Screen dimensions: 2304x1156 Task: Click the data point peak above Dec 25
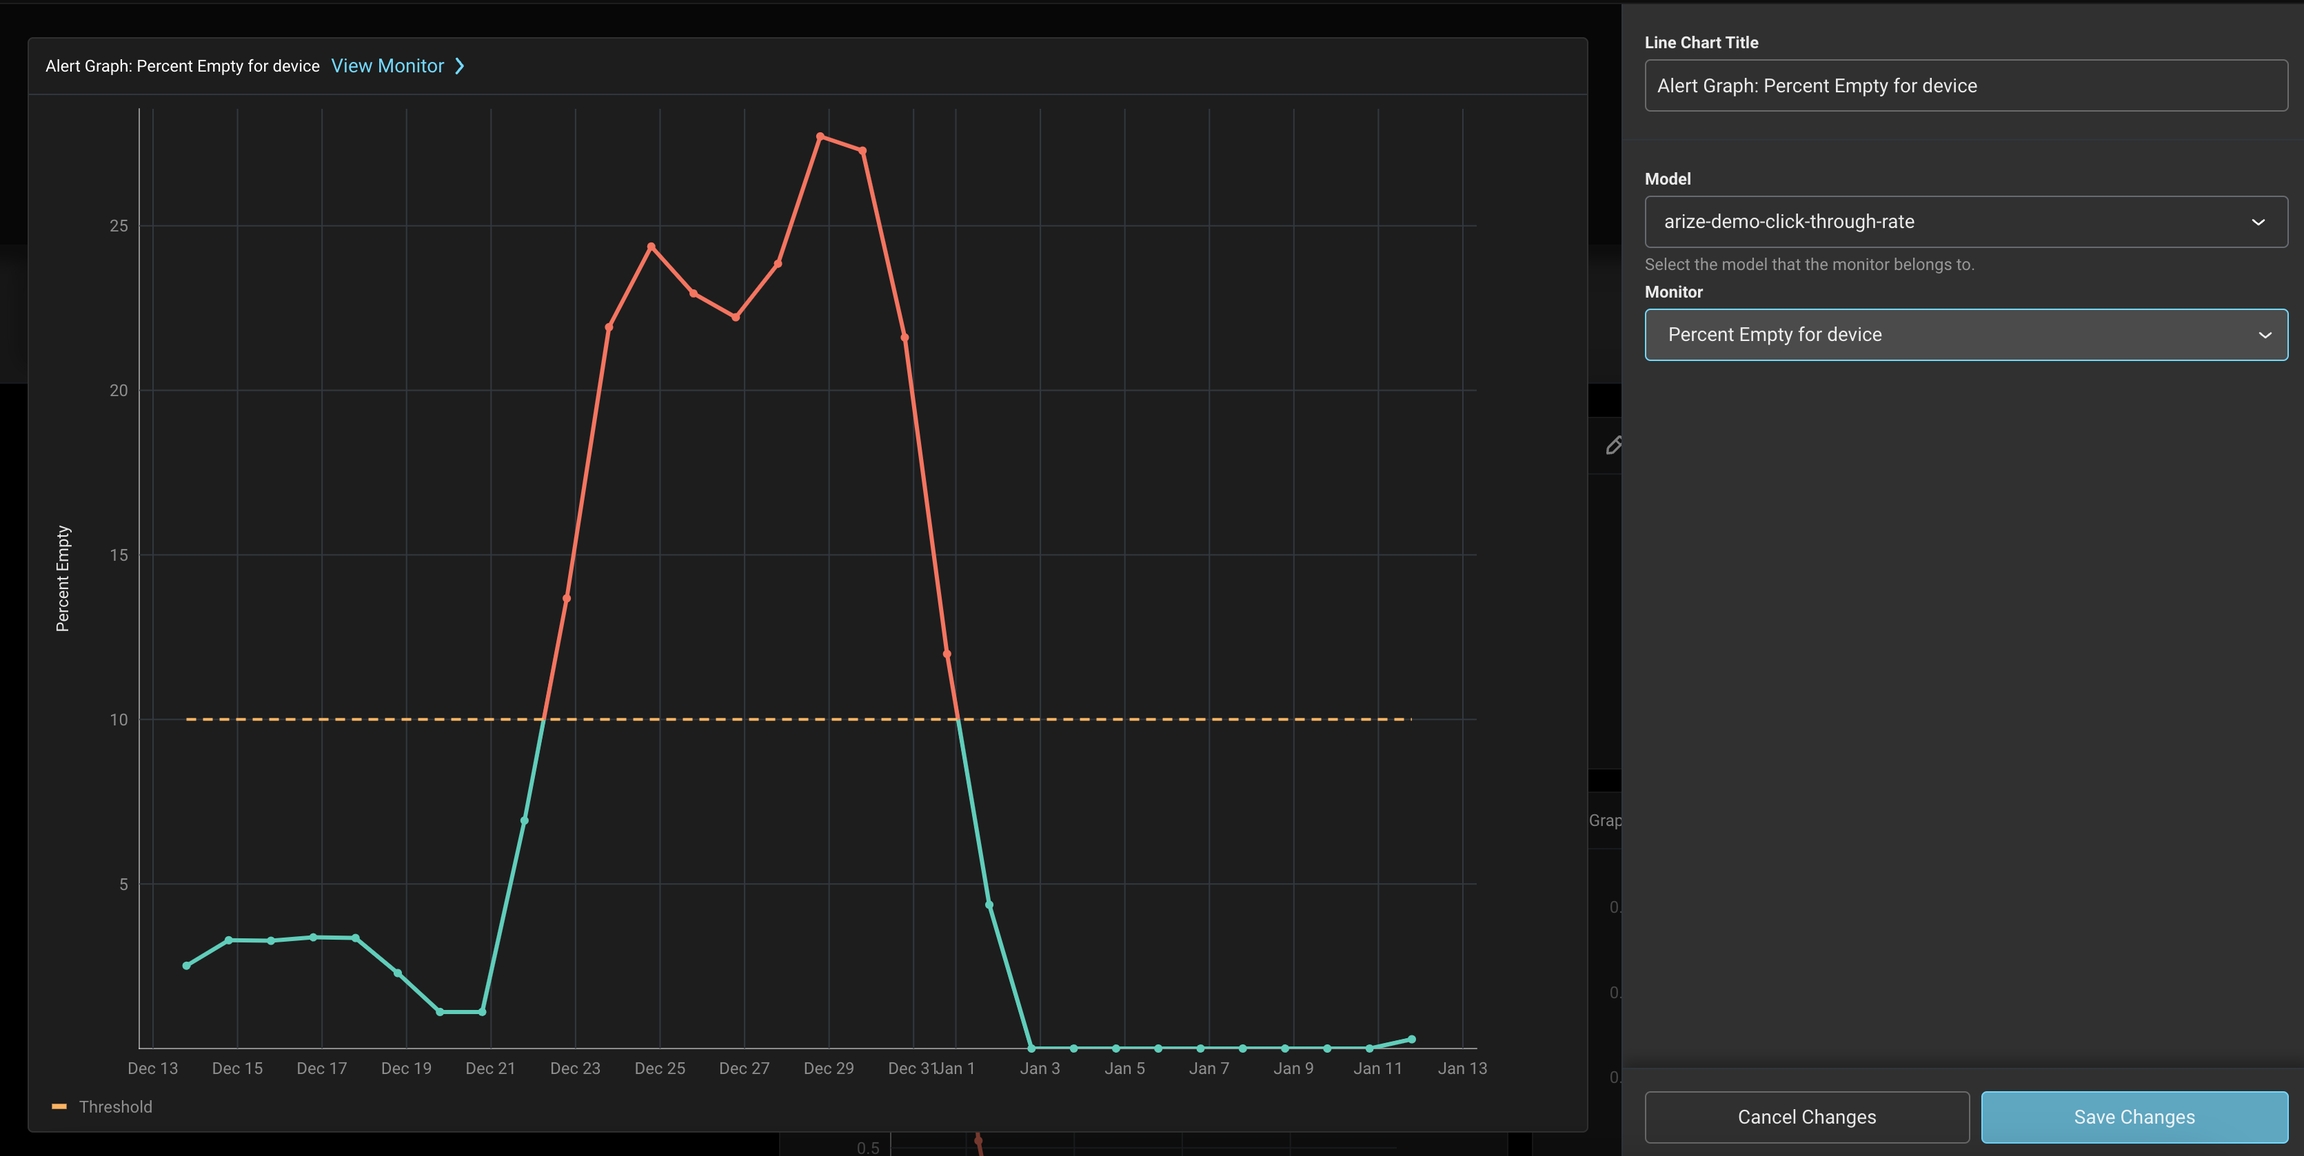pos(651,246)
